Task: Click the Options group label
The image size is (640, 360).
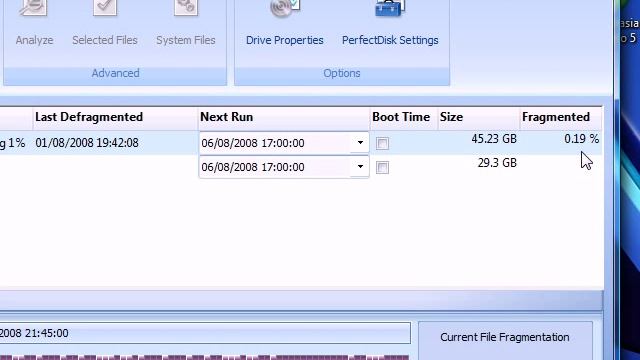Action: 342,73
